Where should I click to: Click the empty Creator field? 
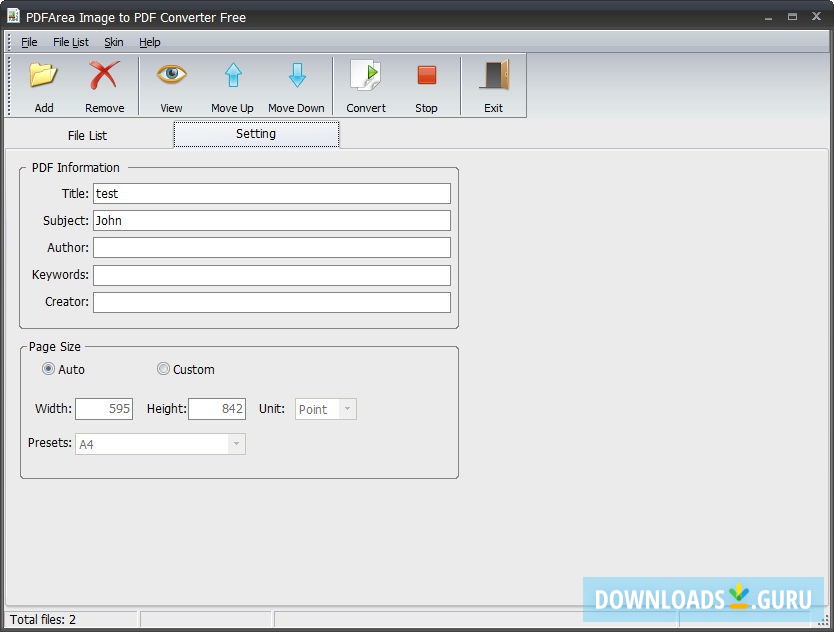(x=272, y=302)
